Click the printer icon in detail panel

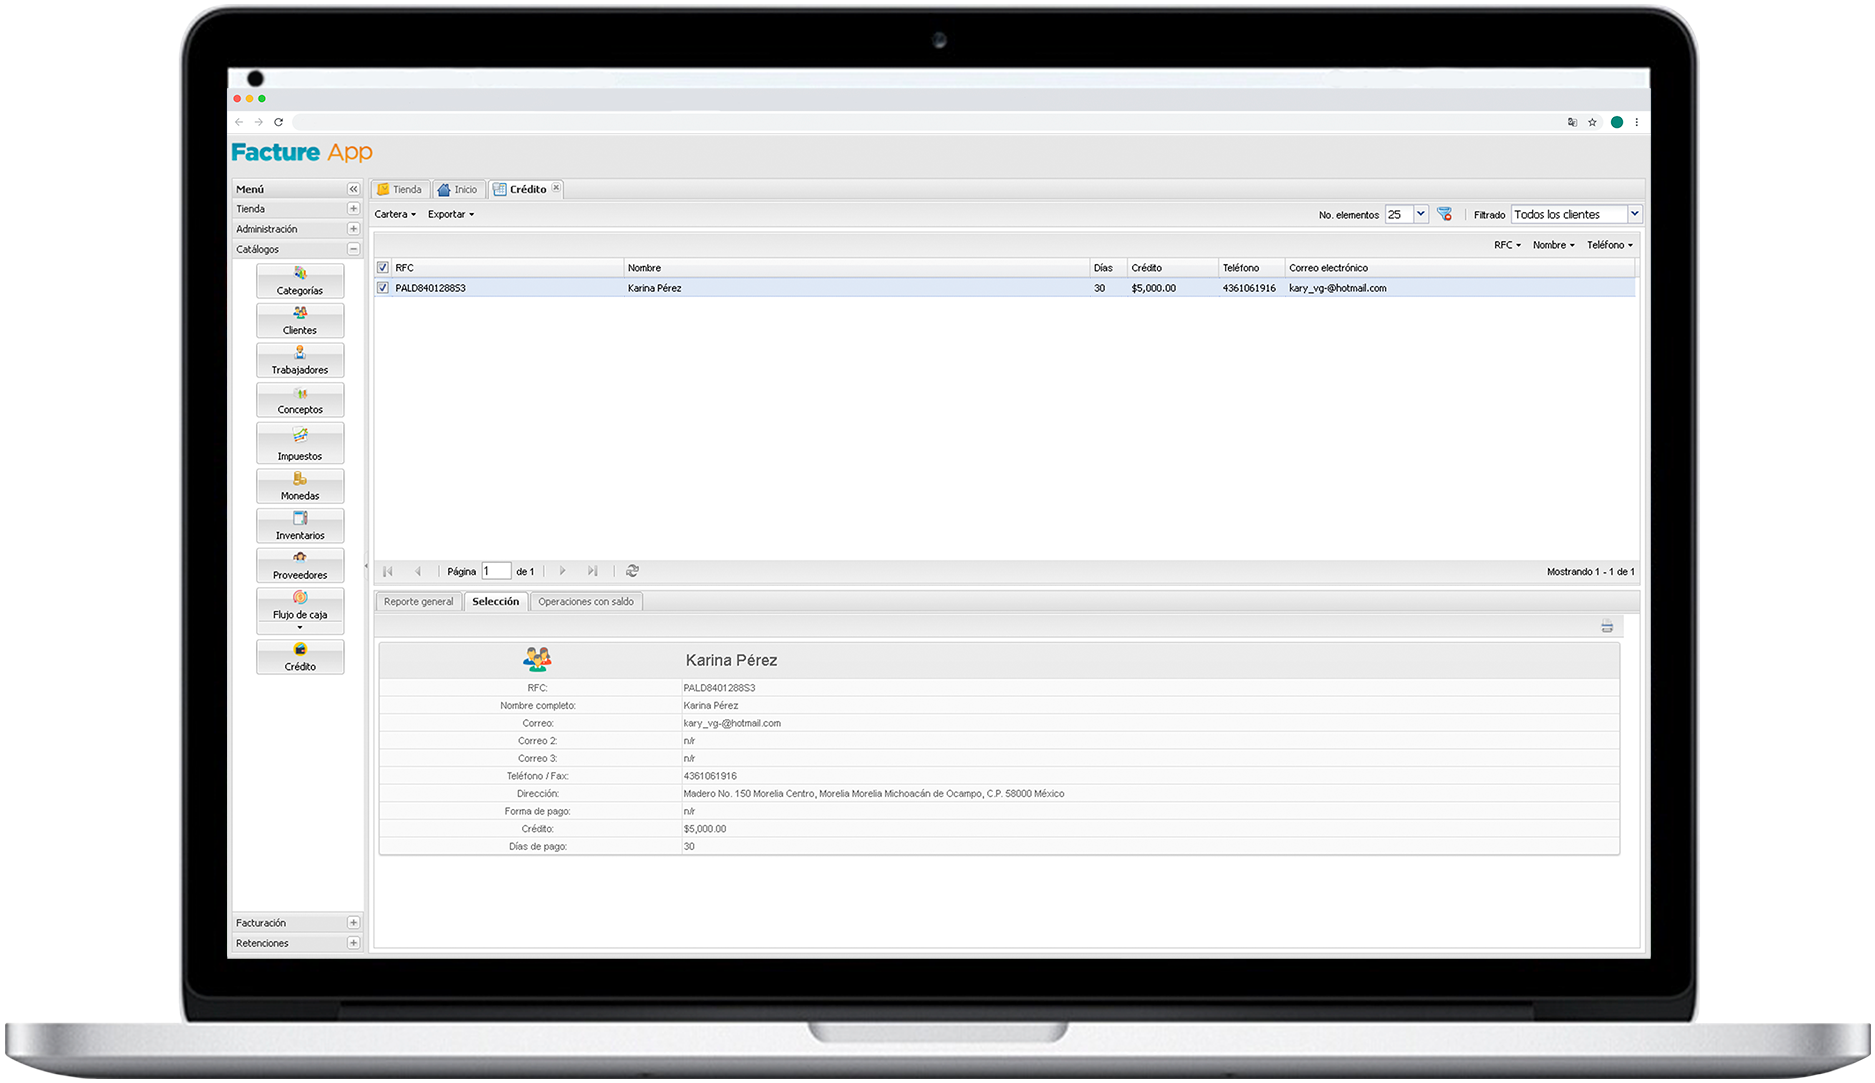click(x=1606, y=627)
